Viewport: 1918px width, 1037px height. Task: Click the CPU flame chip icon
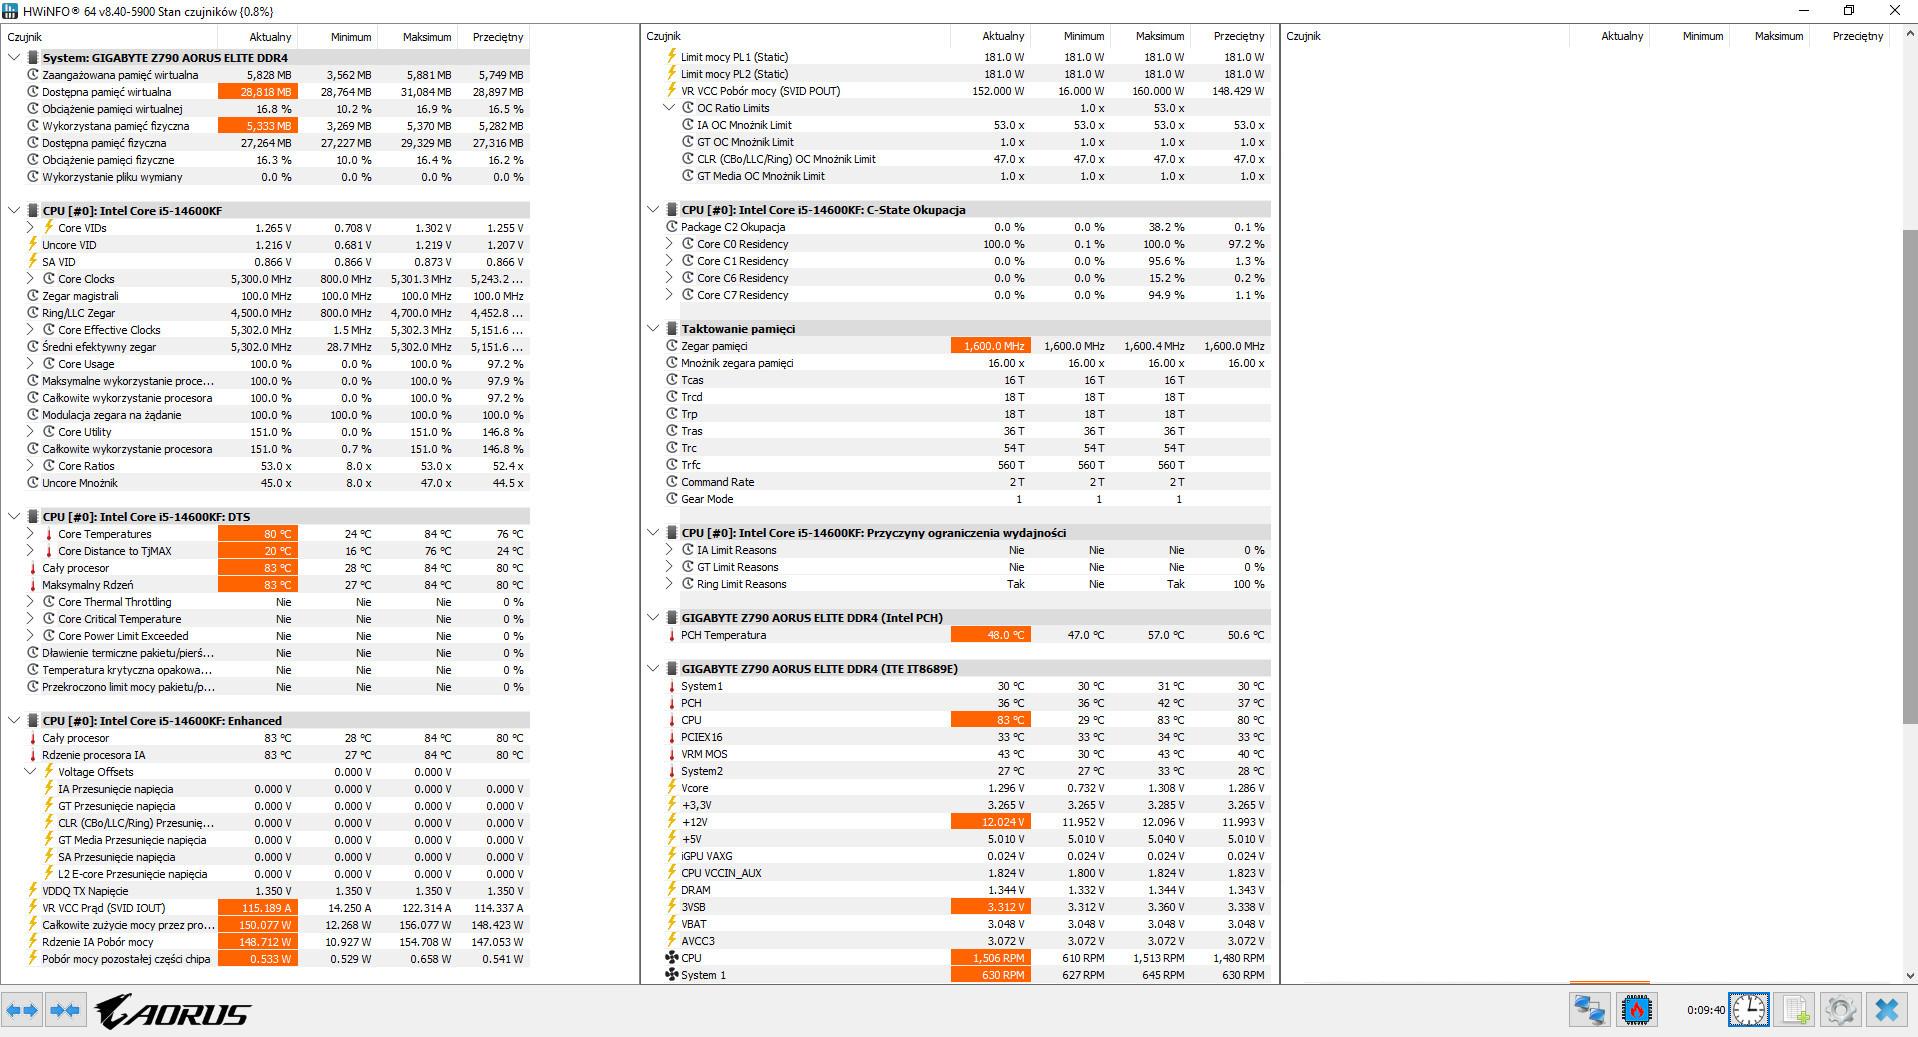pyautogui.click(x=1637, y=1010)
